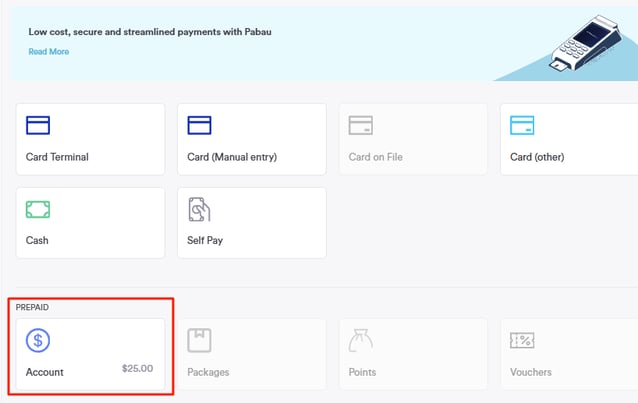Click the greyed Card on File icon
The image size is (638, 403).
pos(360,126)
